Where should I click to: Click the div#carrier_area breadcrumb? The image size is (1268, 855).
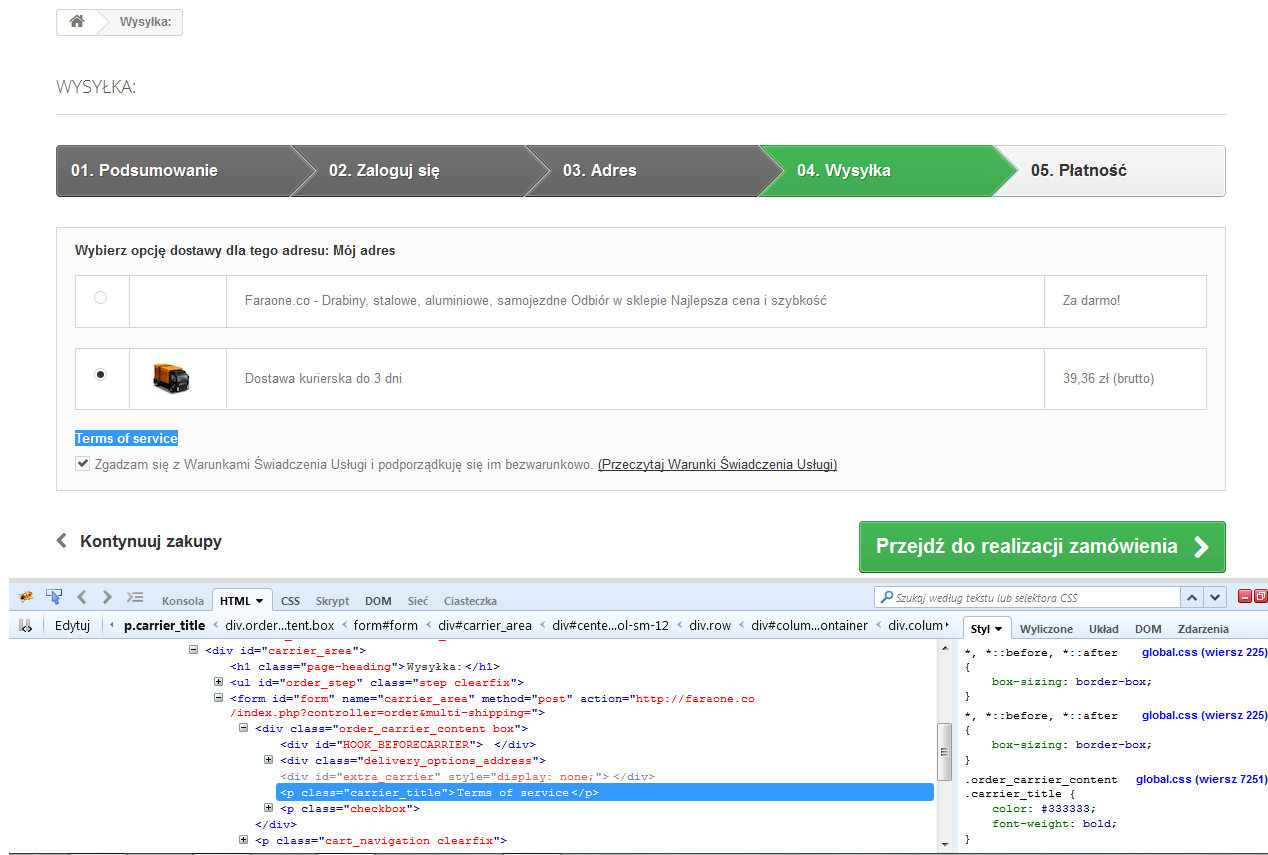coord(485,626)
